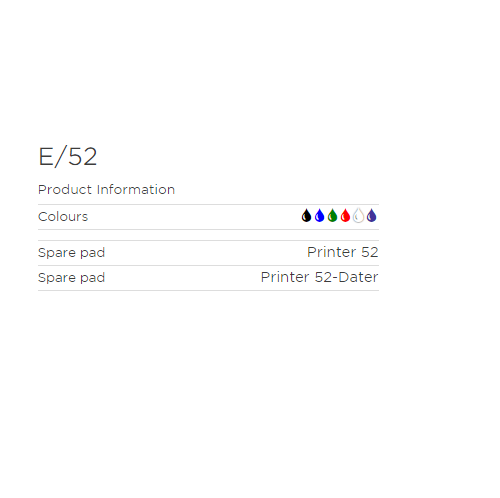Image resolution: width=500 pixels, height=498 pixels.
Task: Click the word Dater in Printer 52-Dater
Action: pyautogui.click(x=358, y=277)
